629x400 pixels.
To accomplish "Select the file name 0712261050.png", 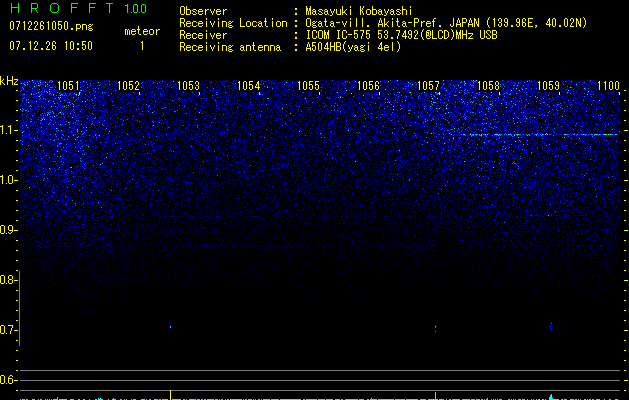I will (51, 26).
